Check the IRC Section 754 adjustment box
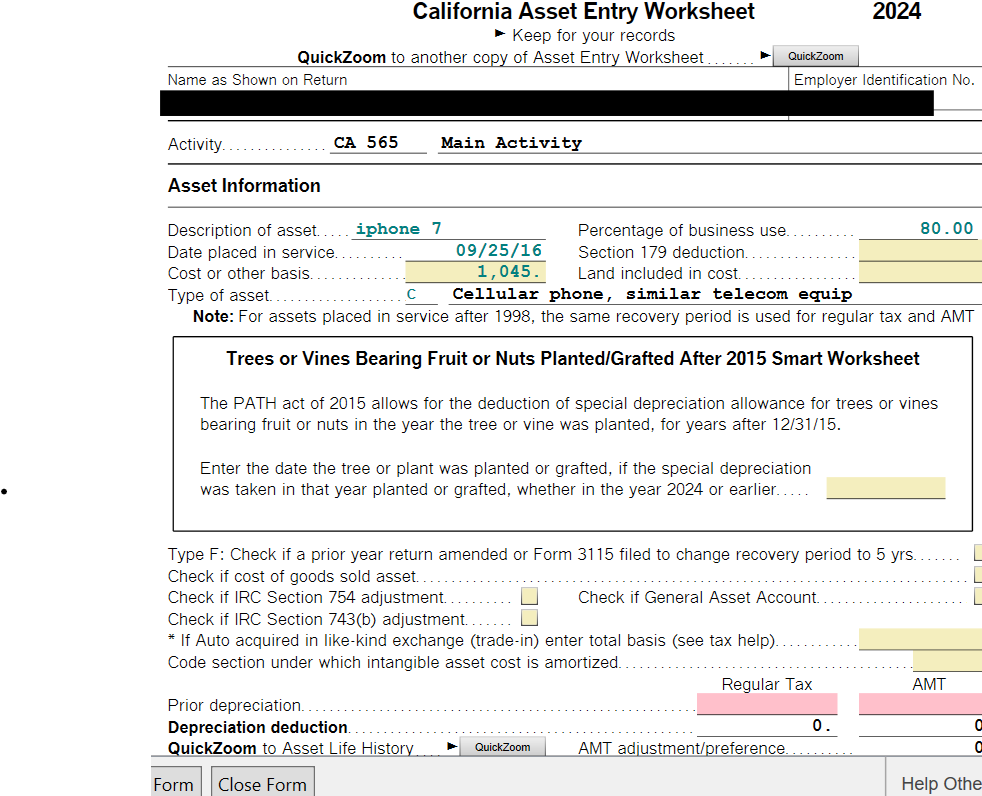Viewport: 982px width, 796px height. click(530, 598)
